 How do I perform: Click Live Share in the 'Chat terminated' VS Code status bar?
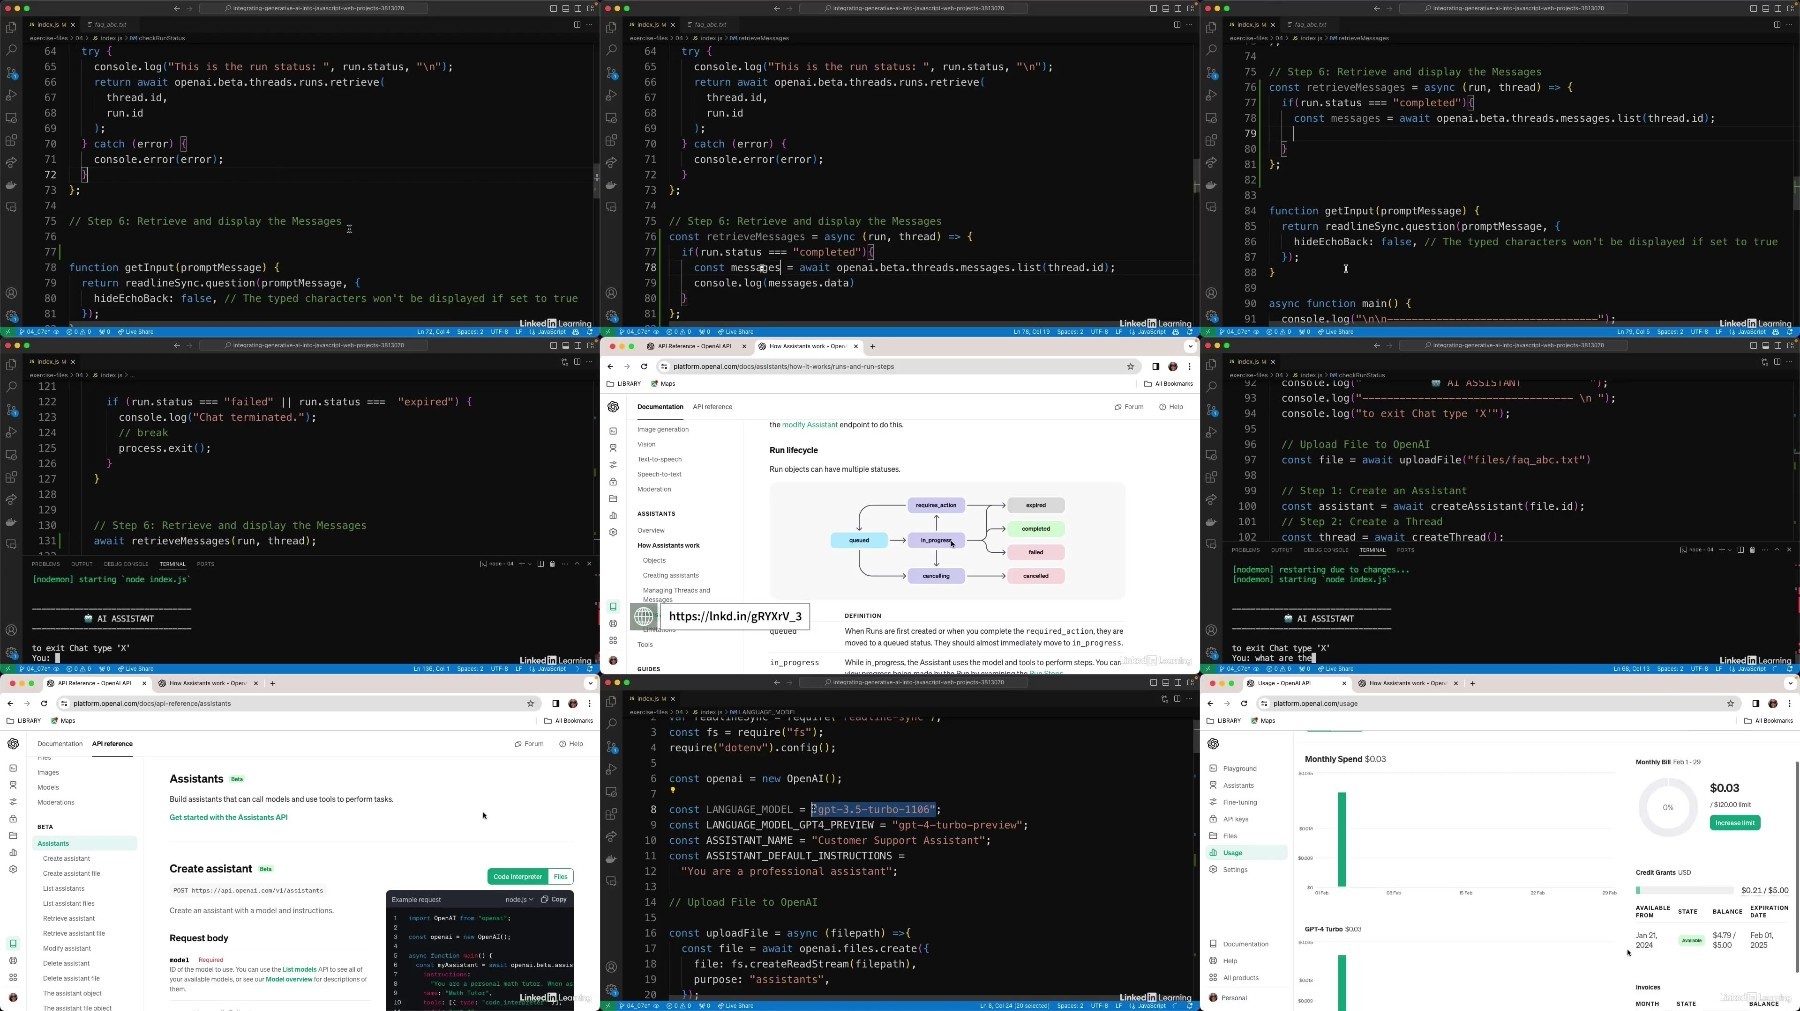[135, 669]
